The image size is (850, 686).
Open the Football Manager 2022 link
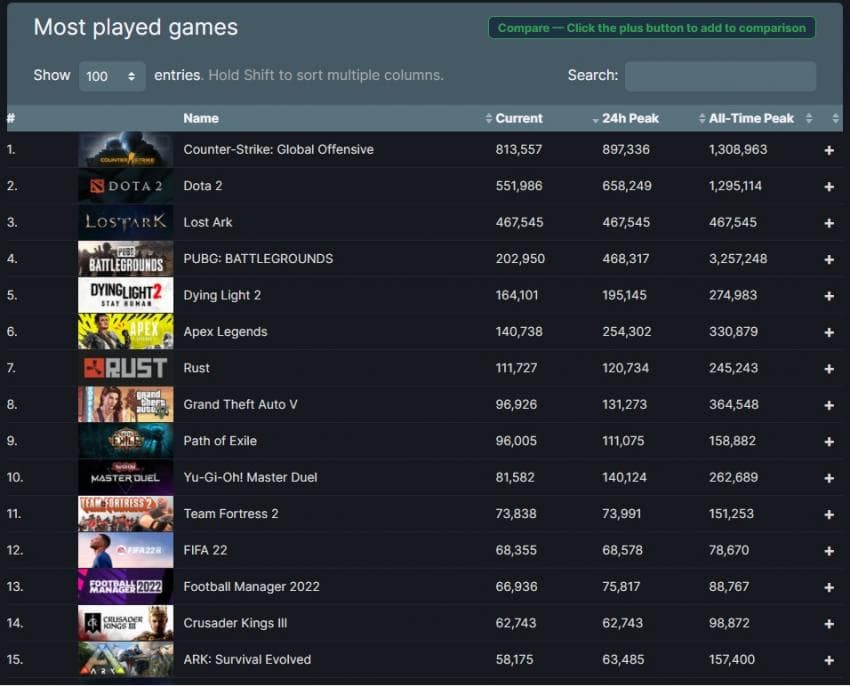pyautogui.click(x=252, y=587)
